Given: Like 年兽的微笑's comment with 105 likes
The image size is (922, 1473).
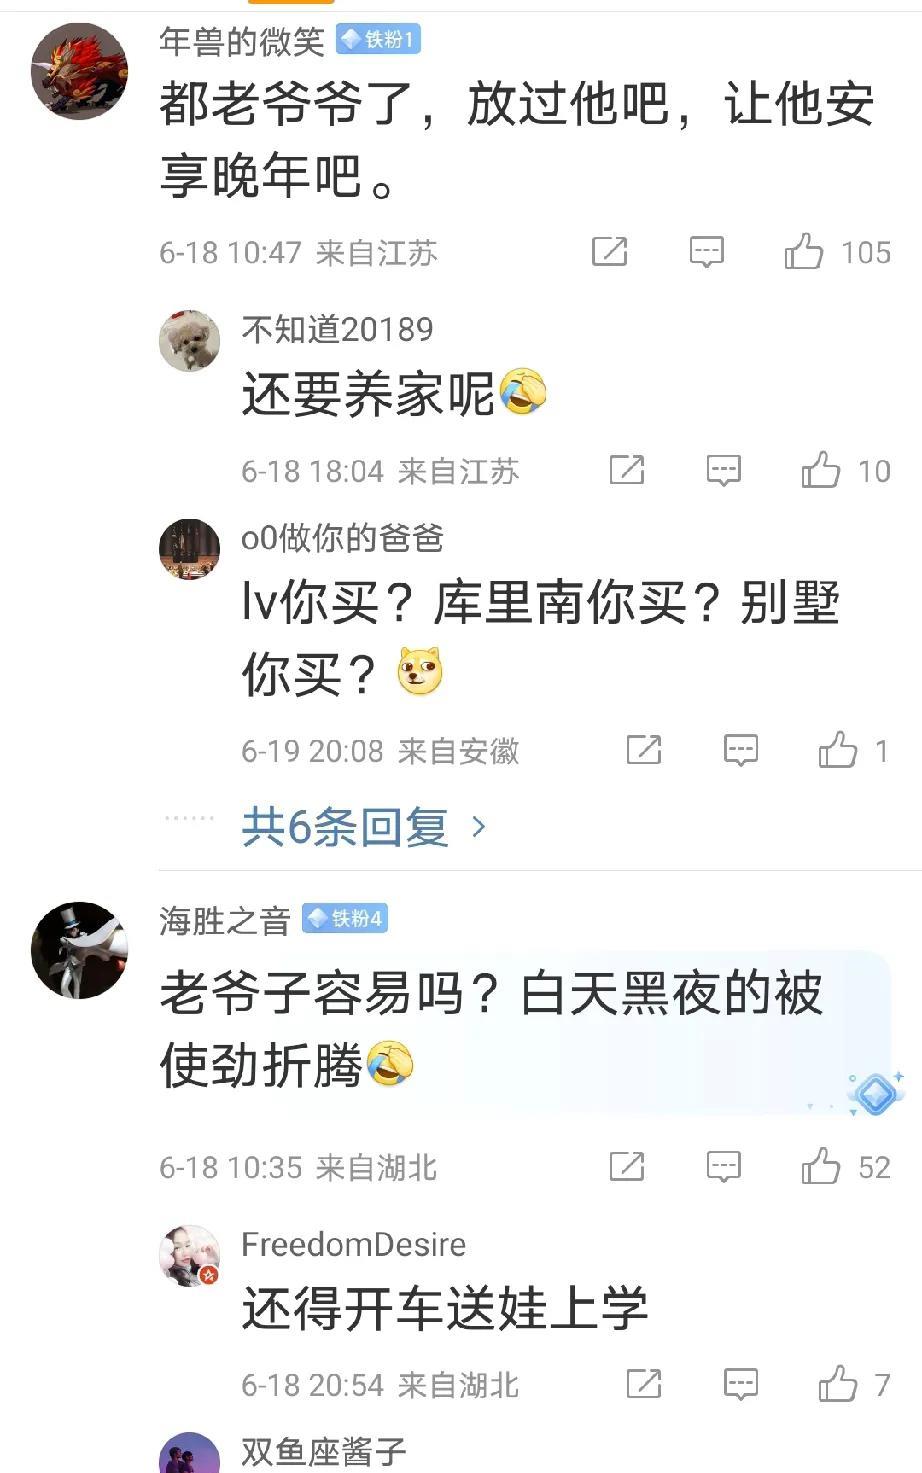Looking at the screenshot, I should point(803,252).
